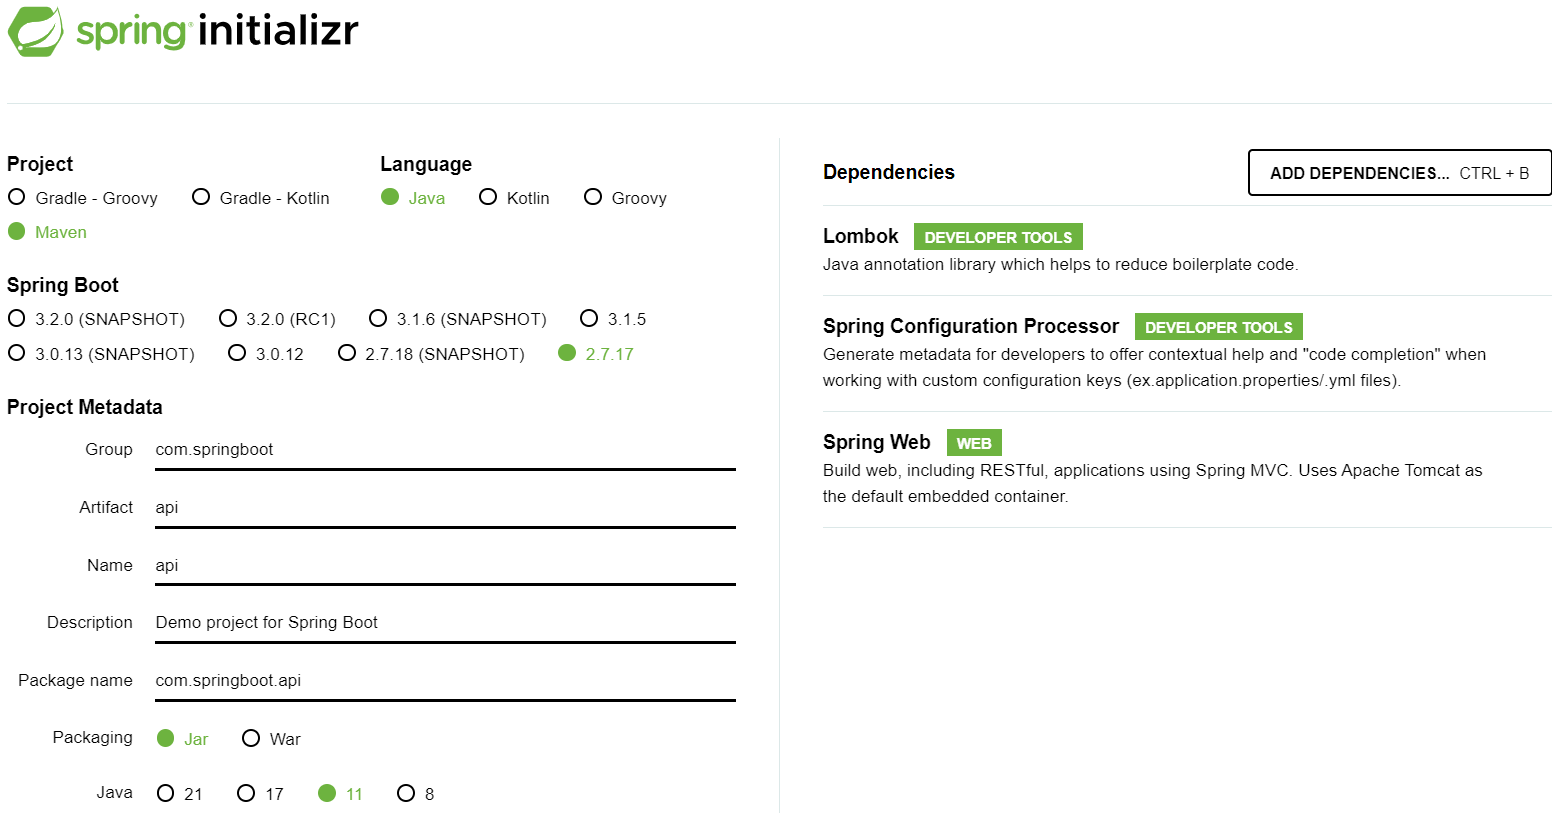Choose Spring Boot version 2.7.17
The width and height of the screenshot is (1557, 813).
596,354
